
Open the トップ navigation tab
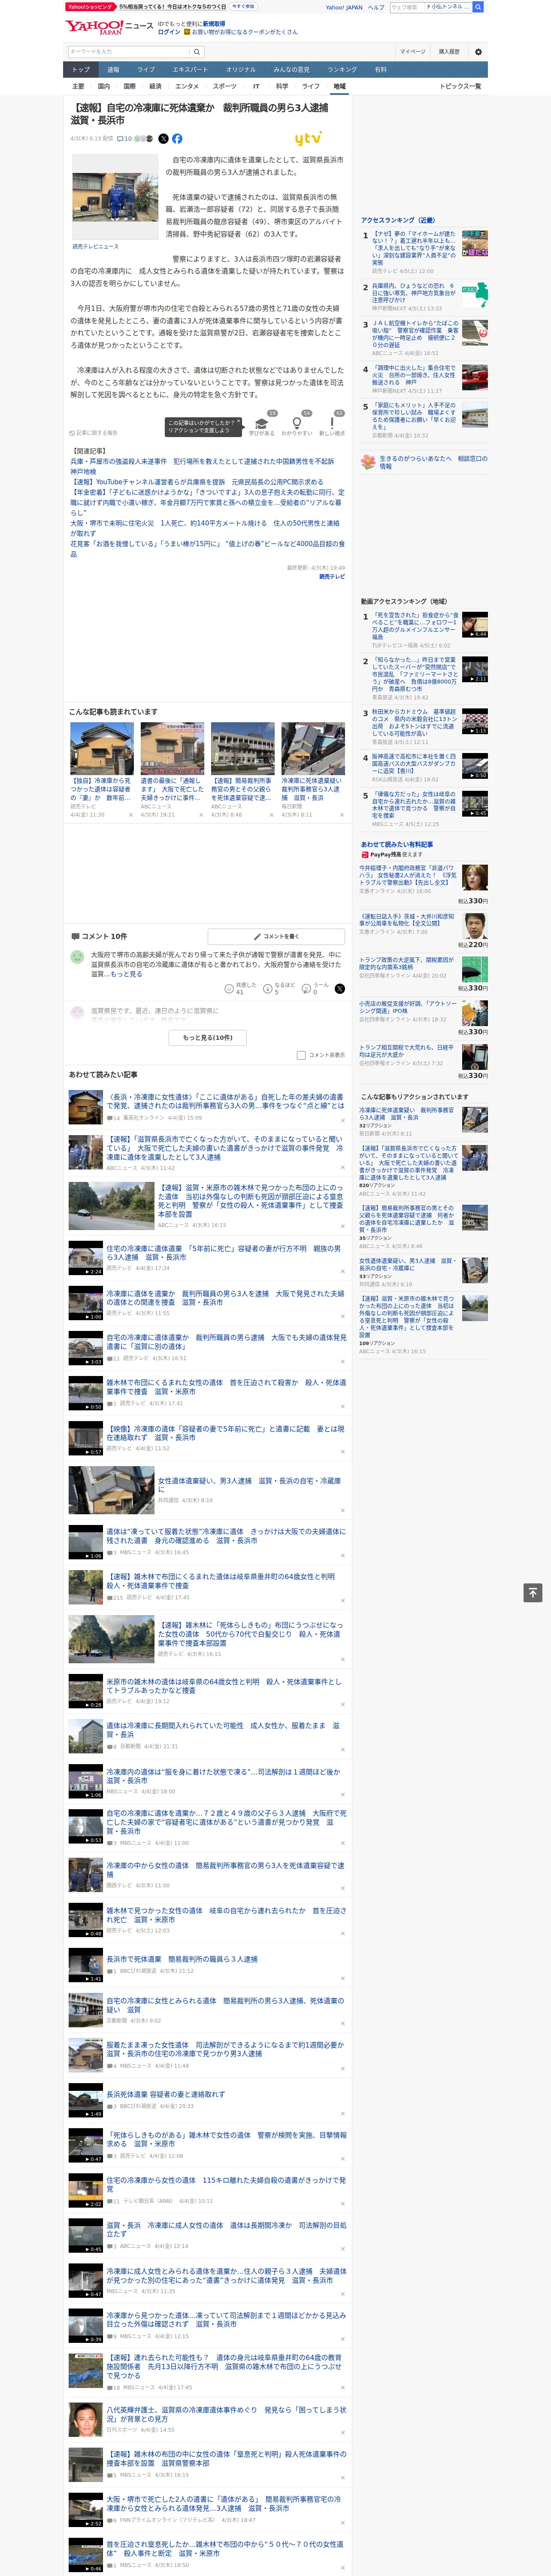pos(81,70)
